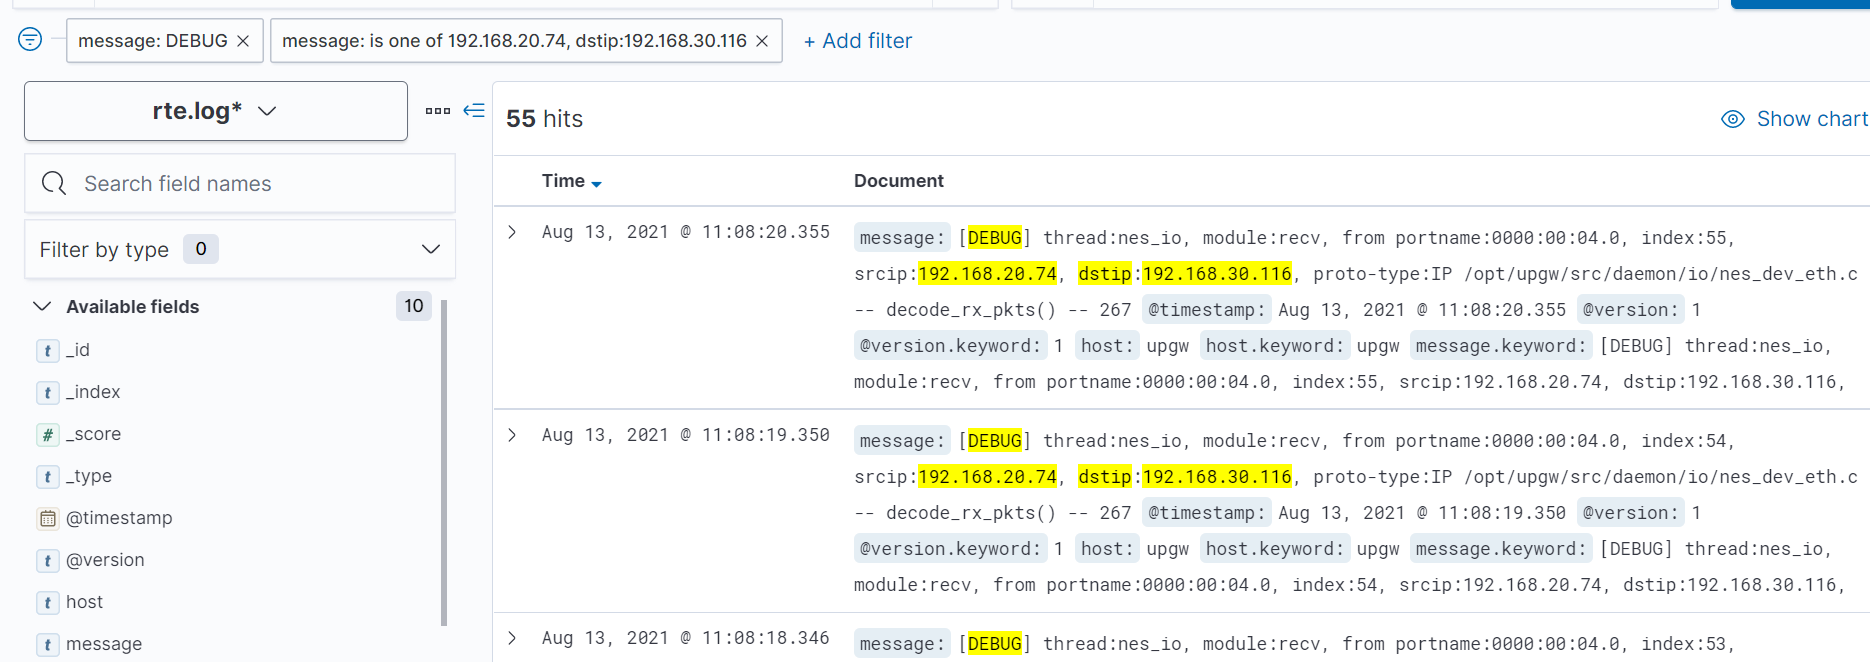Select the @timestamp field
1870x662 pixels.
coord(119,518)
